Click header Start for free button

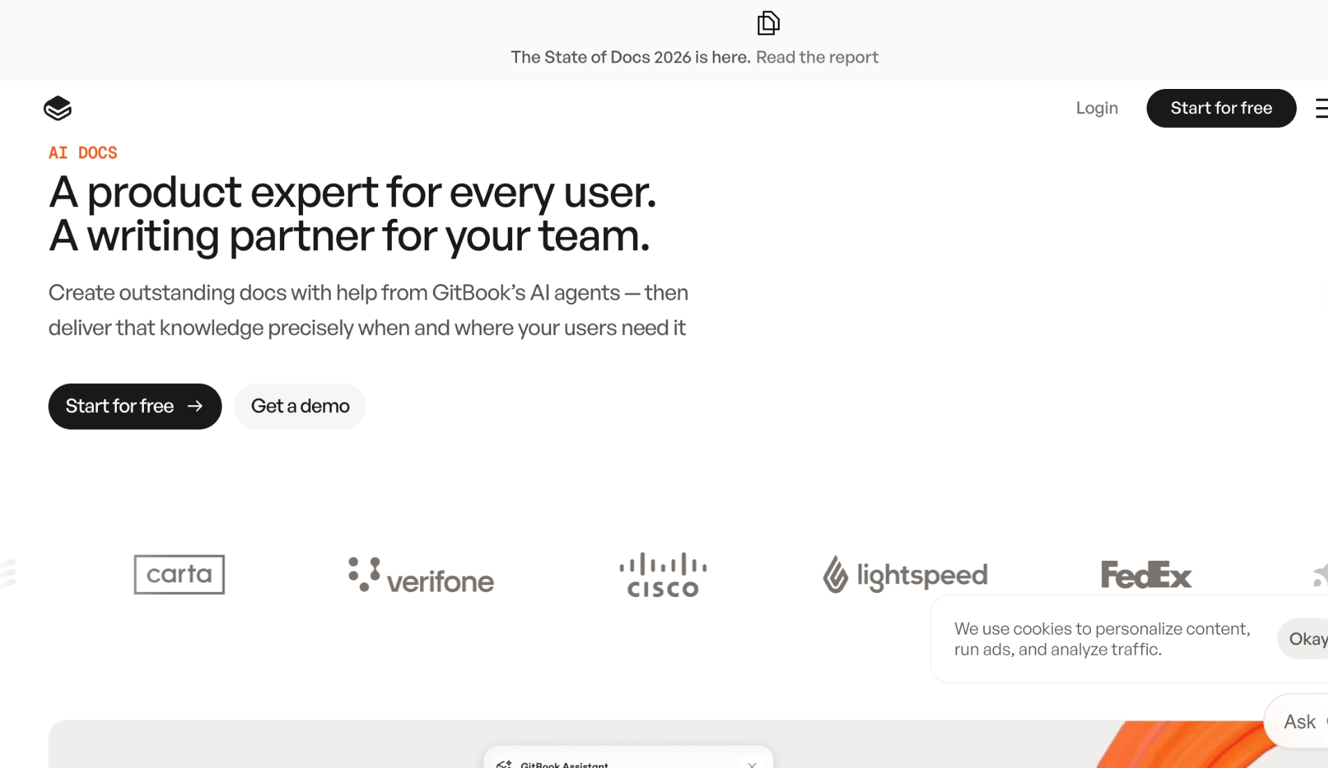(x=1221, y=108)
